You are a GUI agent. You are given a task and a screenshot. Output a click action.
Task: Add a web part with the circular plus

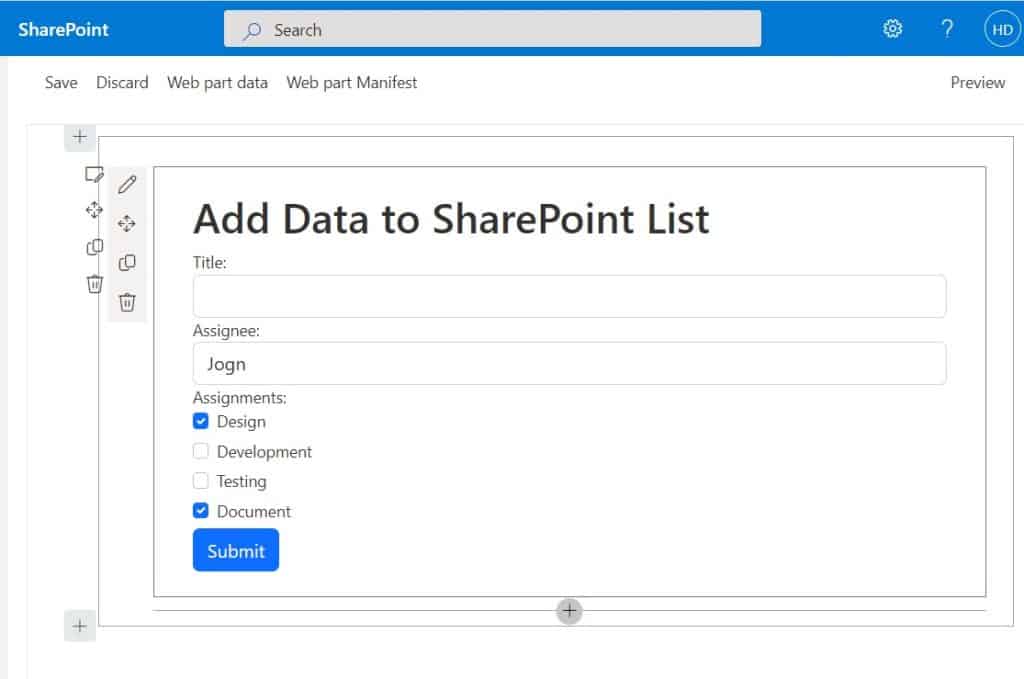(x=569, y=611)
